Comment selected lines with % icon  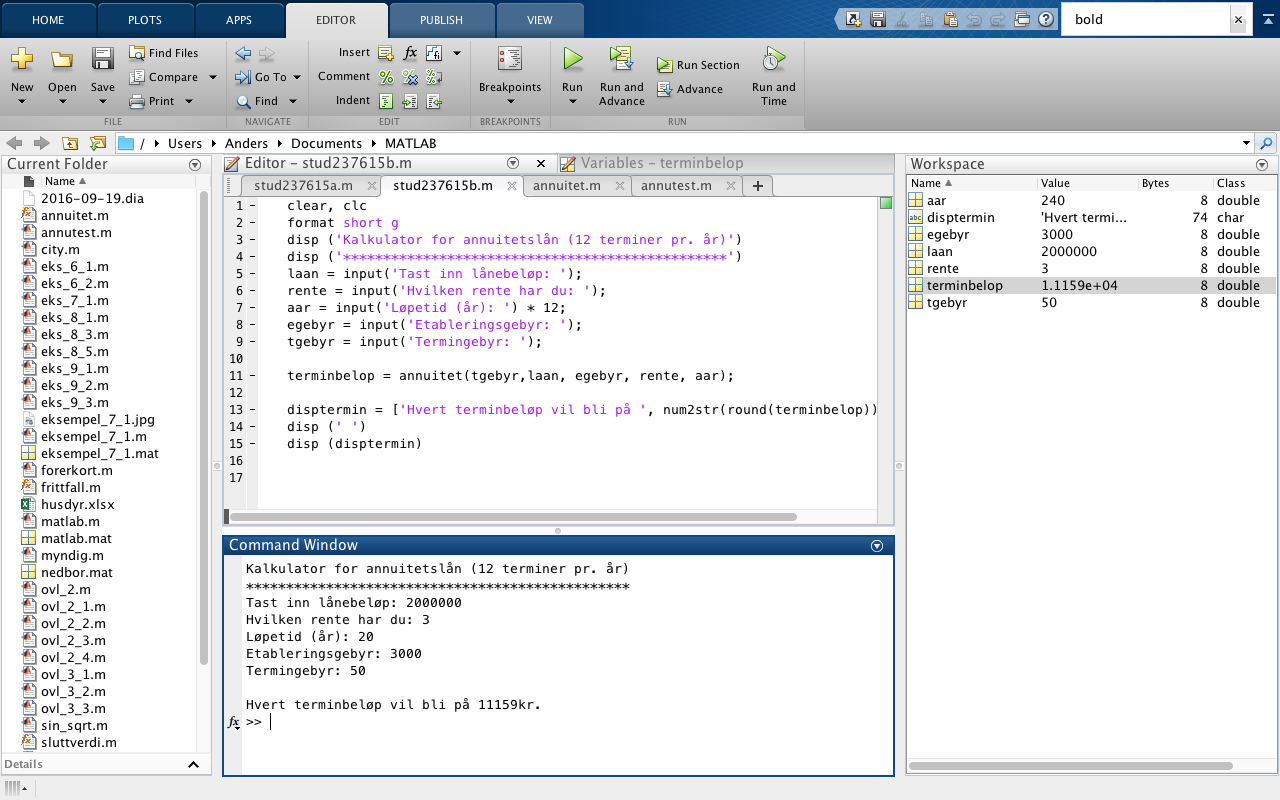point(386,77)
